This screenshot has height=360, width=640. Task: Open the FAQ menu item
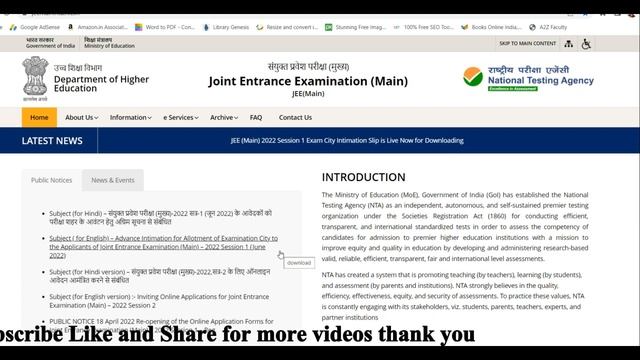(256, 118)
